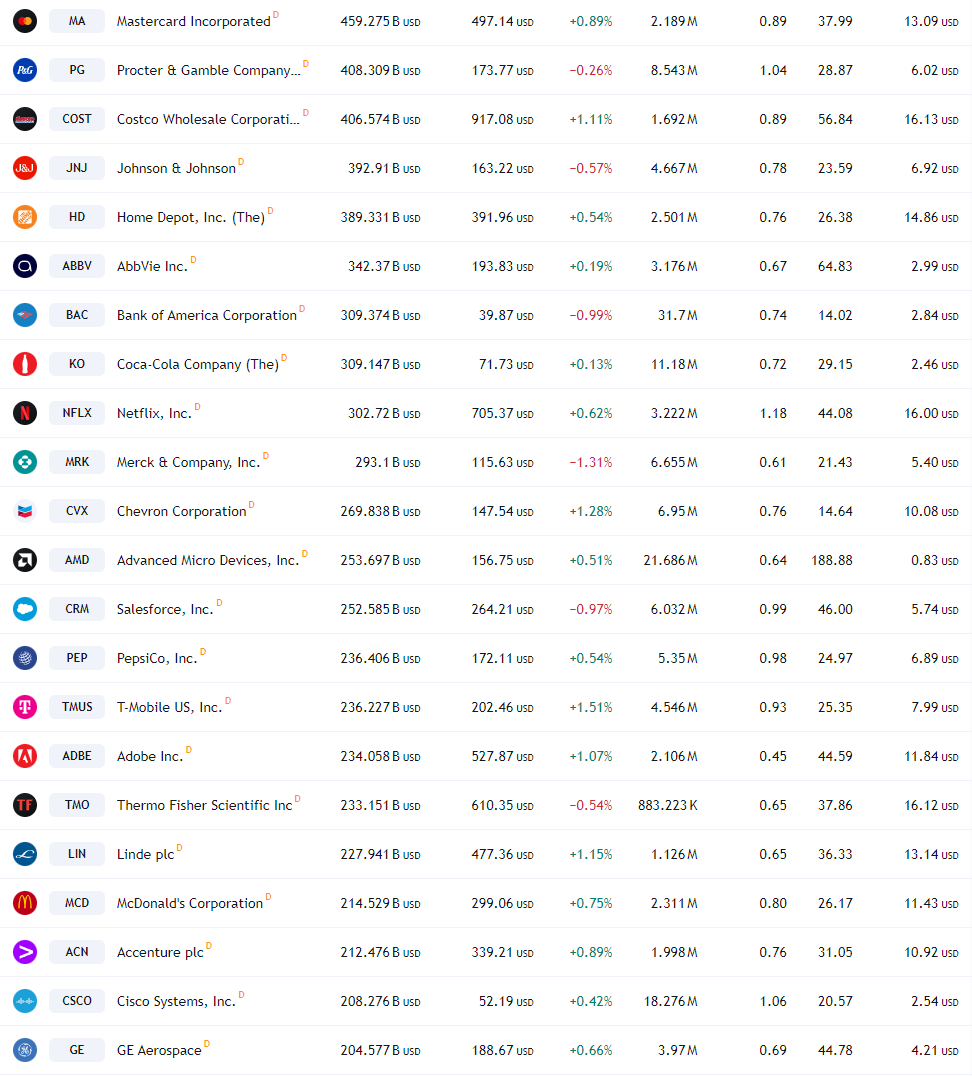Image resolution: width=972 pixels, height=1076 pixels.
Task: Open the TMUS ticker badge
Action: (x=77, y=707)
